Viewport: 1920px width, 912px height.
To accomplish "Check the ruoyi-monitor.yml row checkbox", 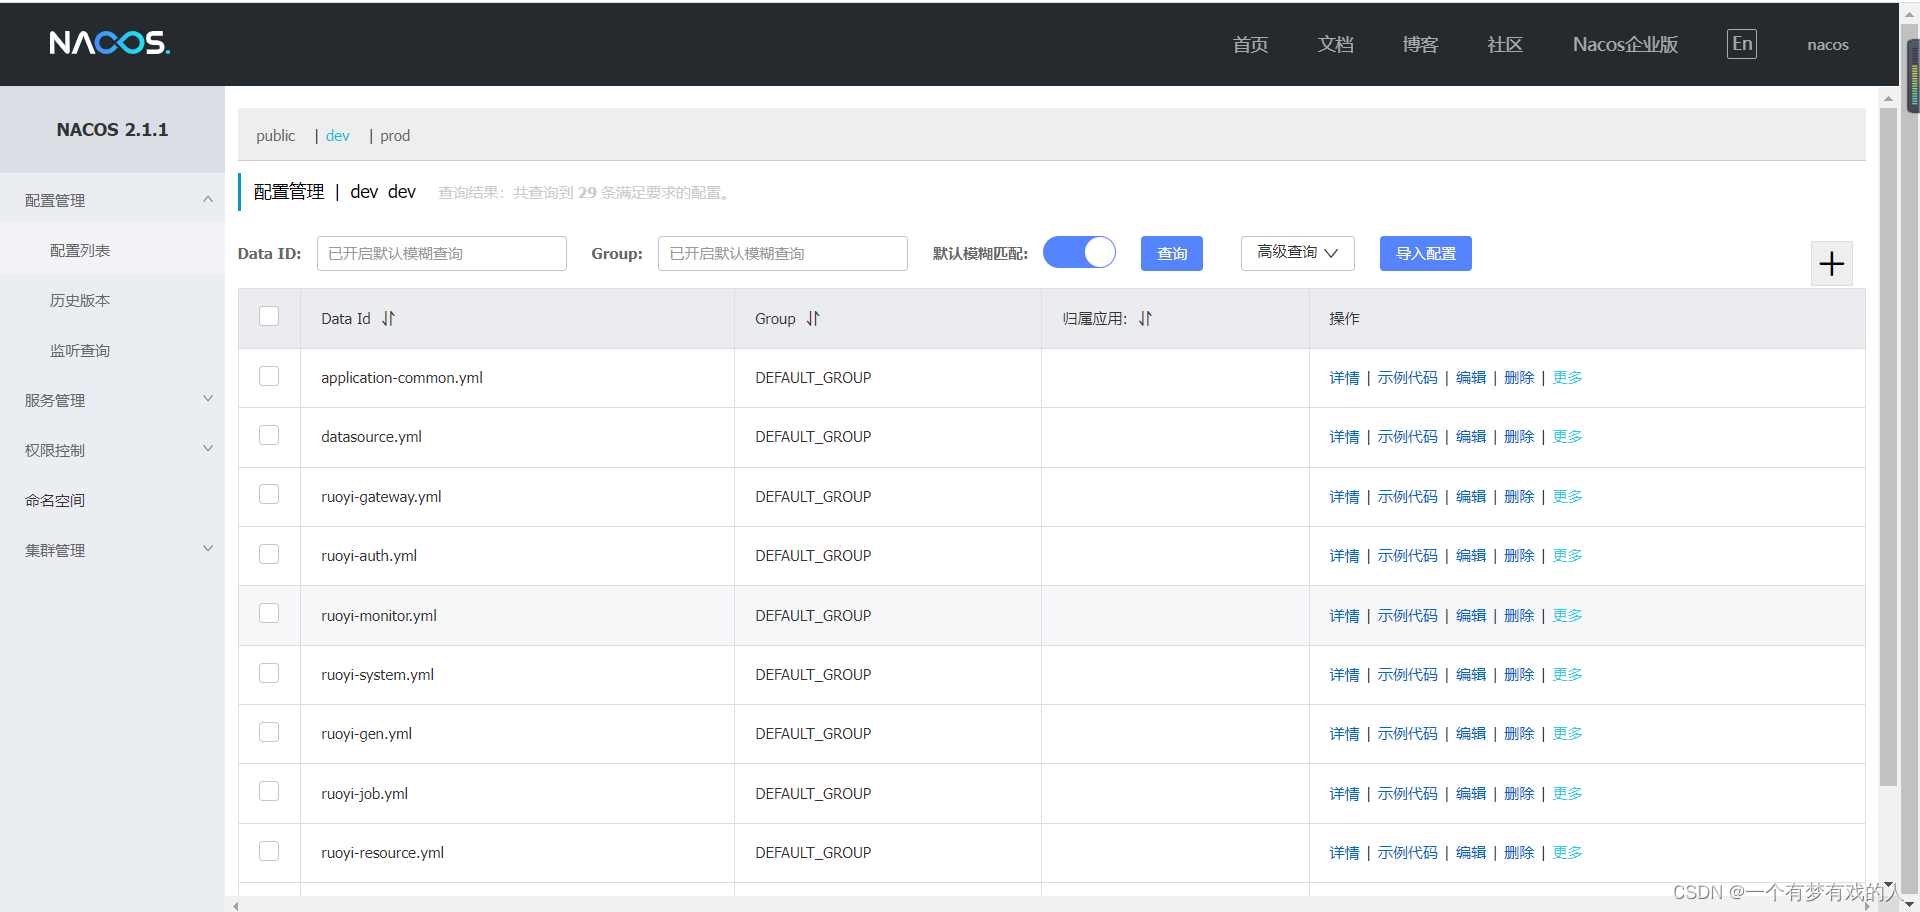I will coord(269,613).
